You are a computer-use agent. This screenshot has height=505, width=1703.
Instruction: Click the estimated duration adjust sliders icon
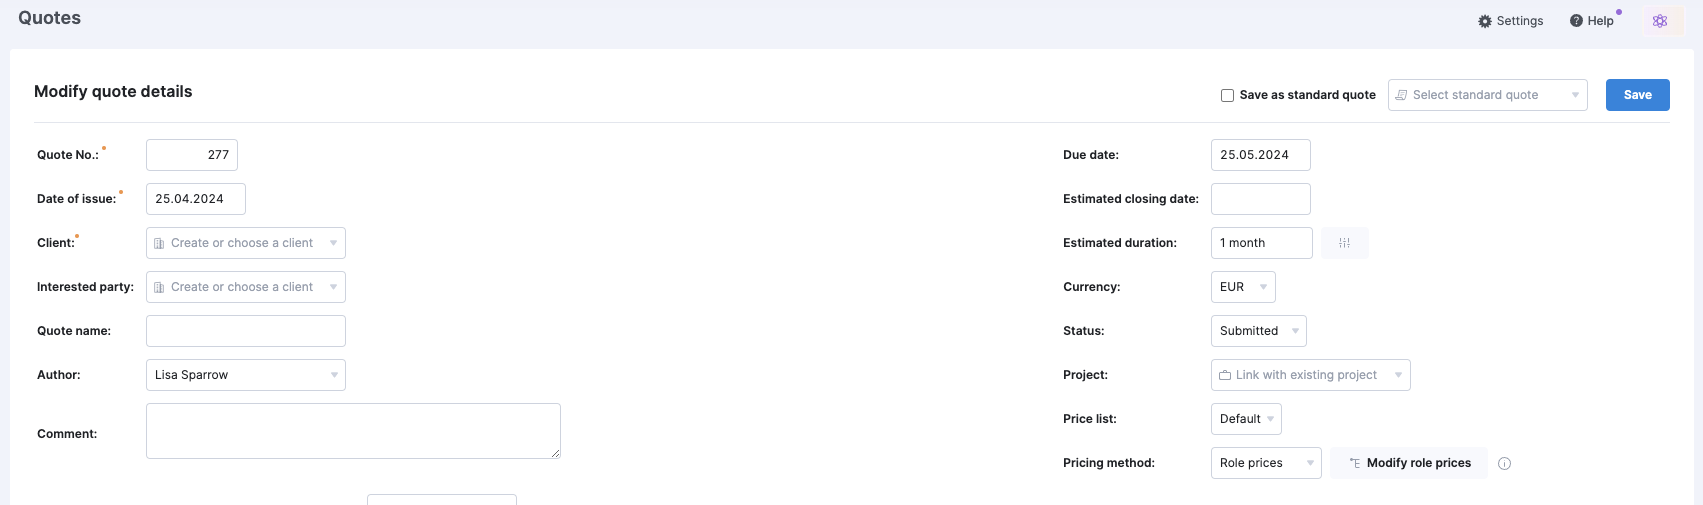pyautogui.click(x=1344, y=243)
